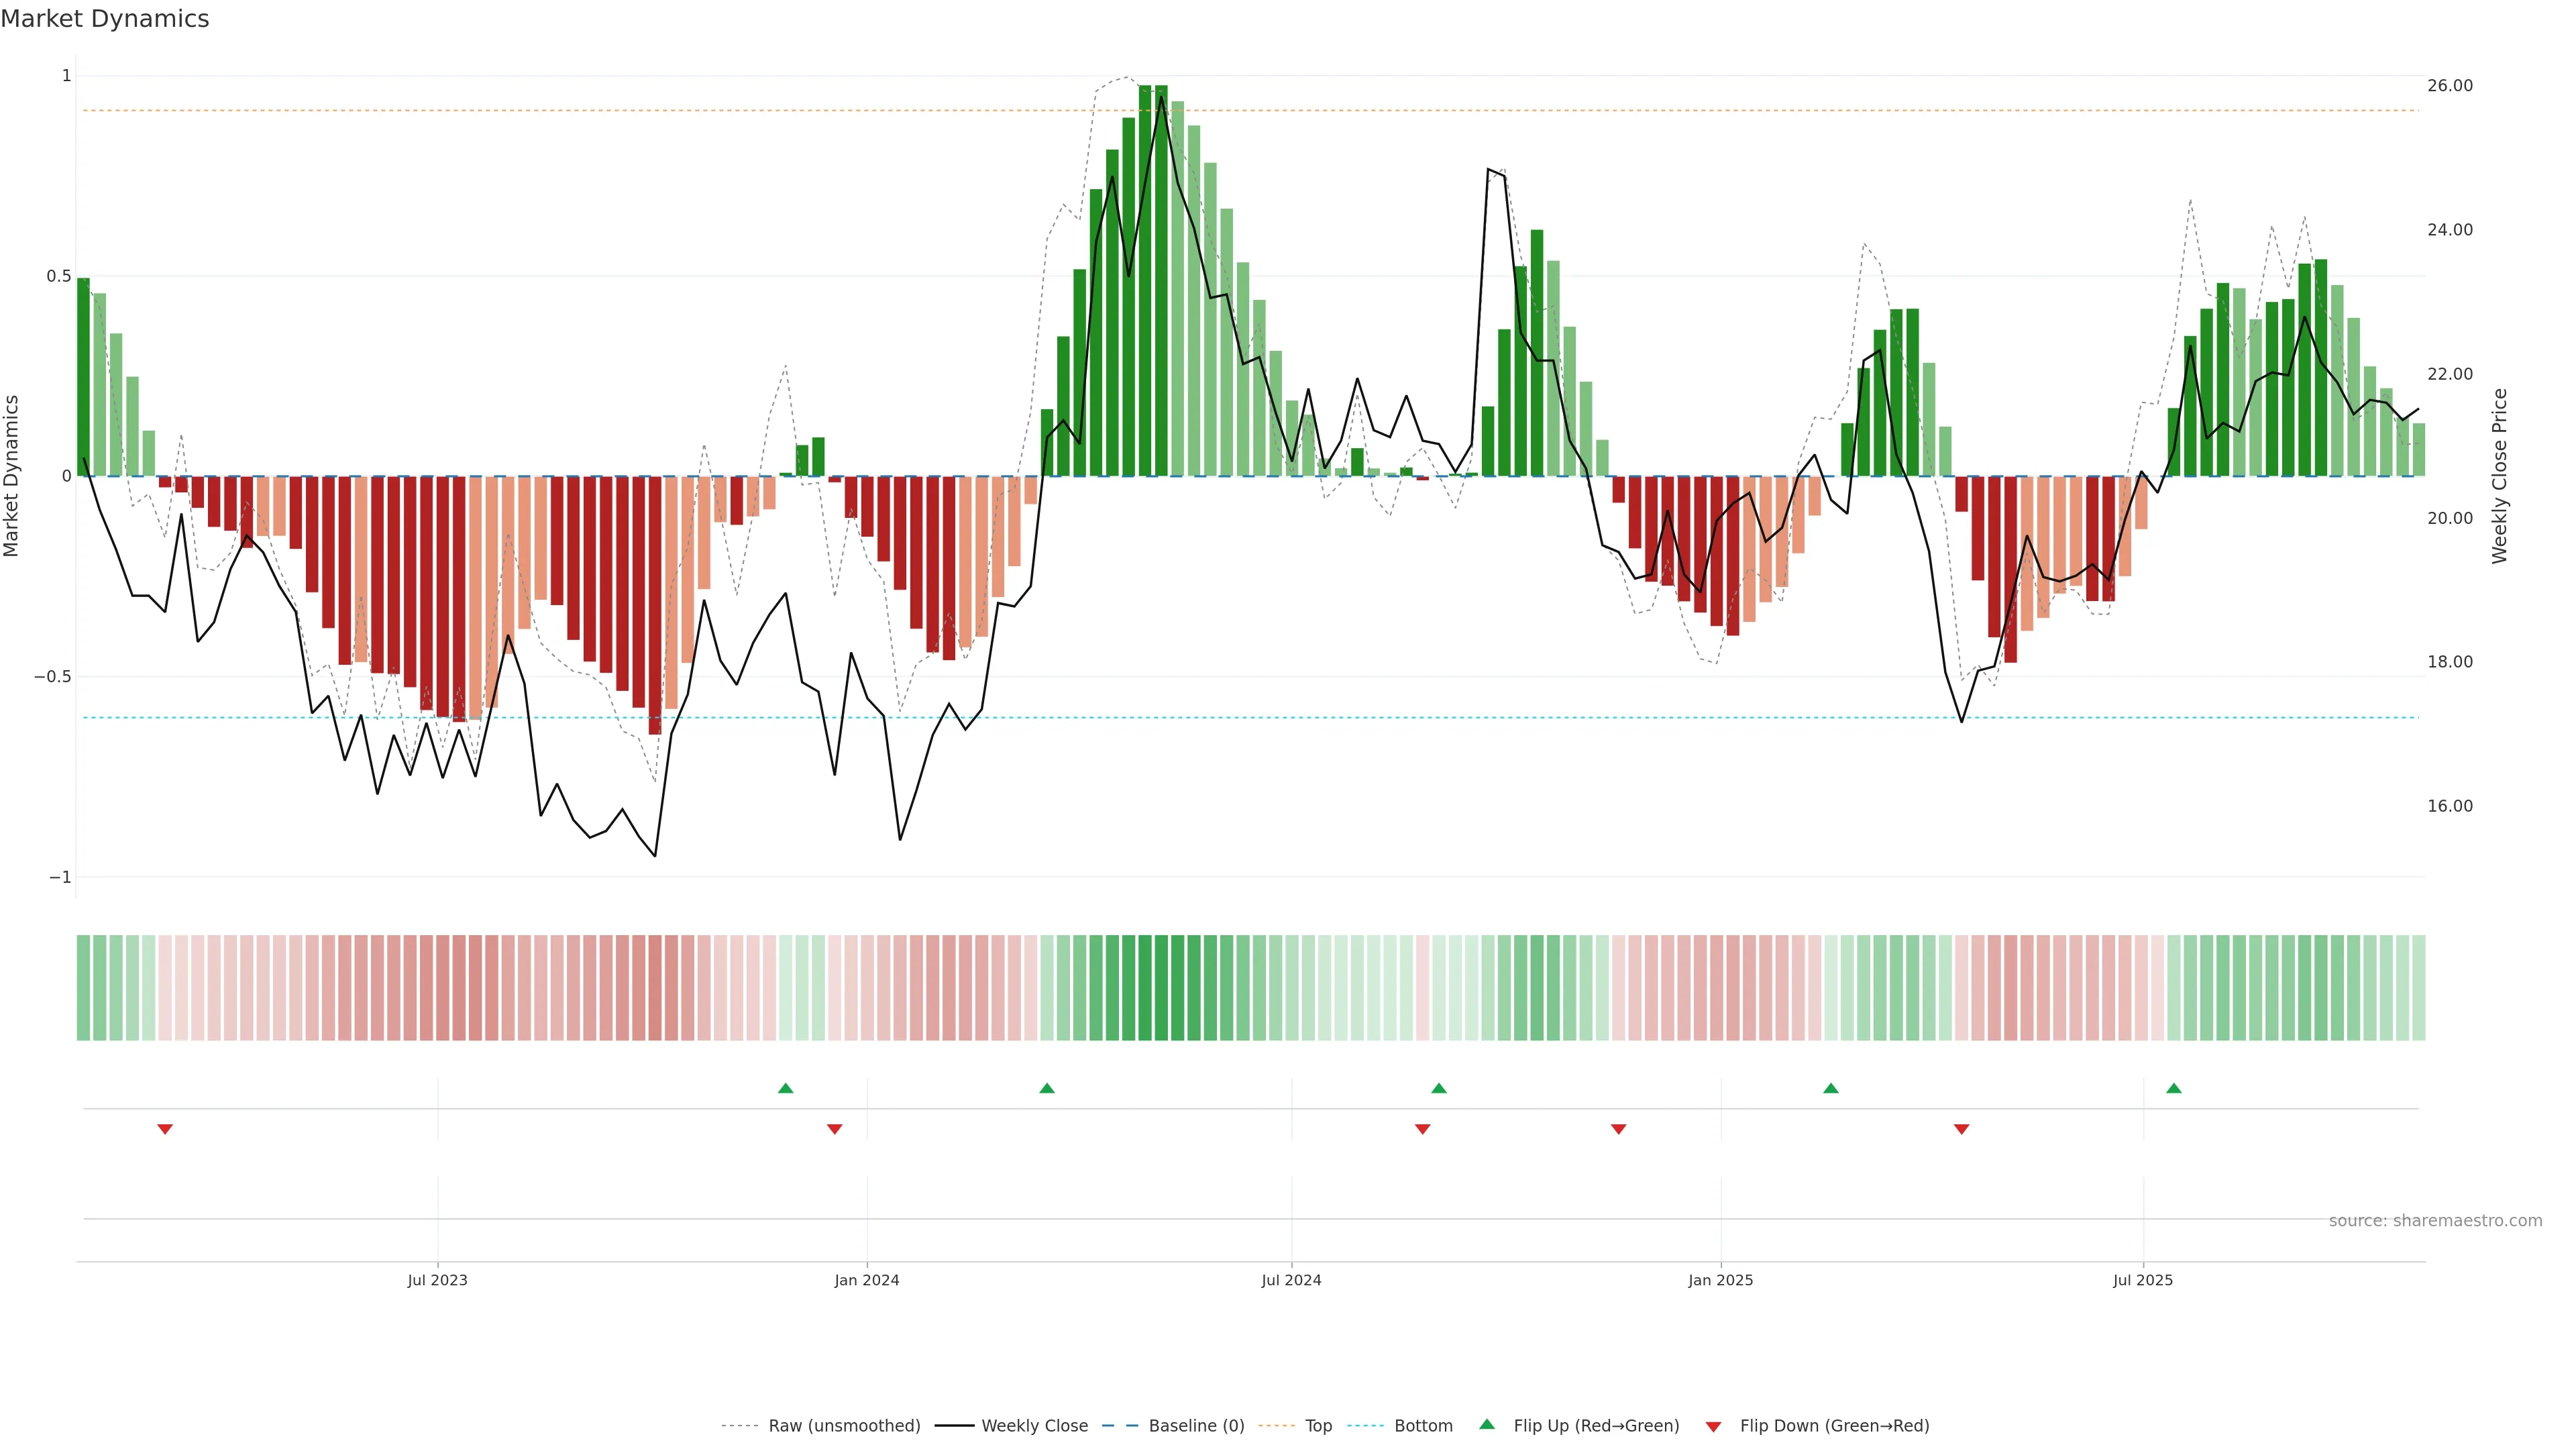Click the red Flip Down triangle in the legend
This screenshot has width=2576, height=1449.
1713,1426
